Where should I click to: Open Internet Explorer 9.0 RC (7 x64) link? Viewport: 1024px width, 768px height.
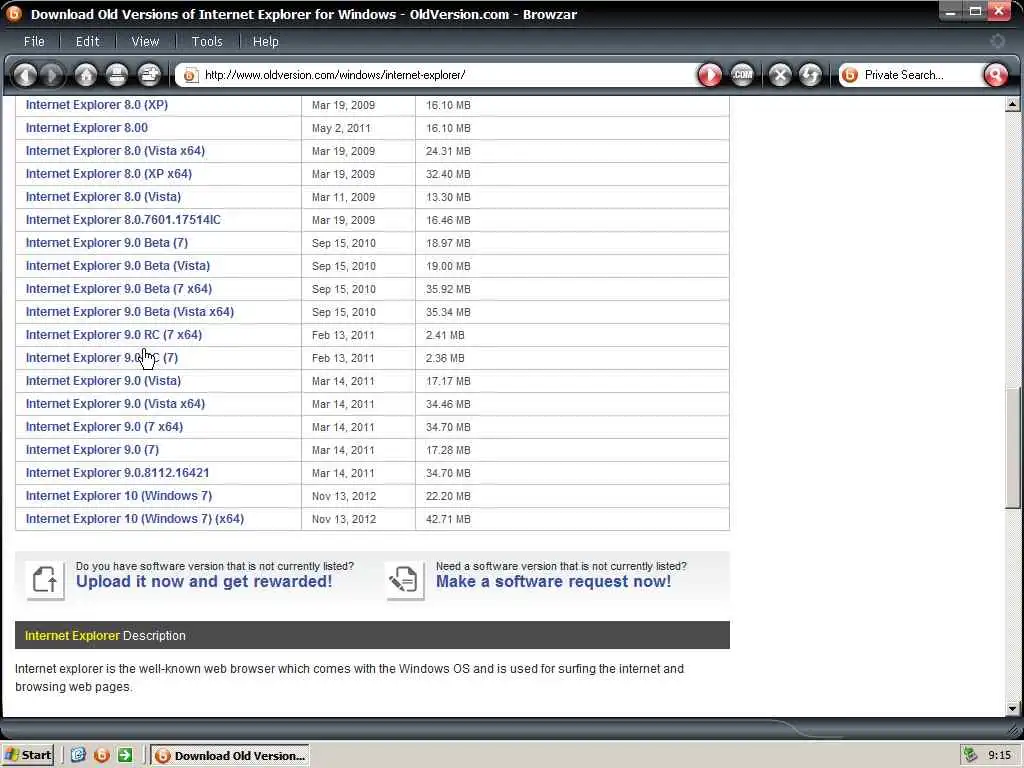click(x=114, y=334)
